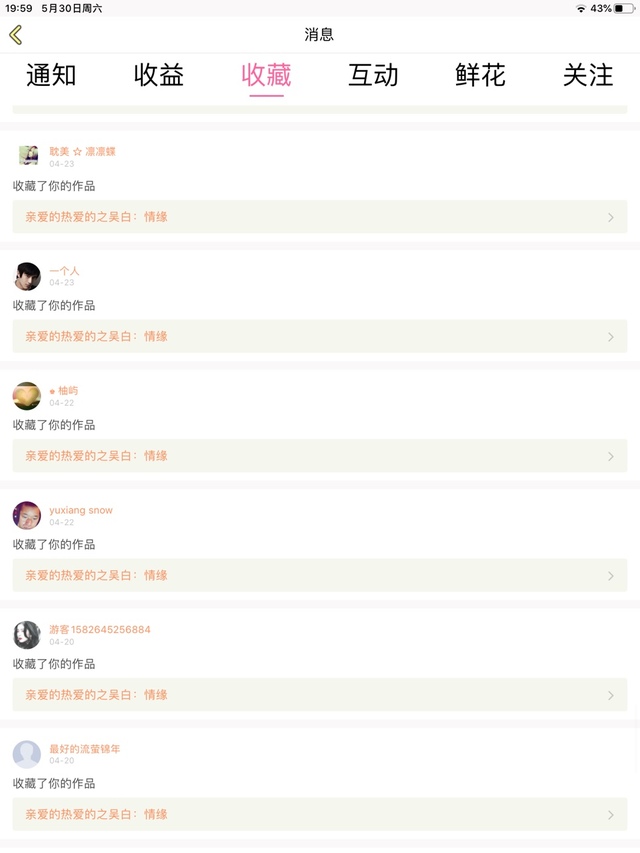Open chevron on 柚屿's collected work row
The image size is (640, 853).
[x=611, y=456]
